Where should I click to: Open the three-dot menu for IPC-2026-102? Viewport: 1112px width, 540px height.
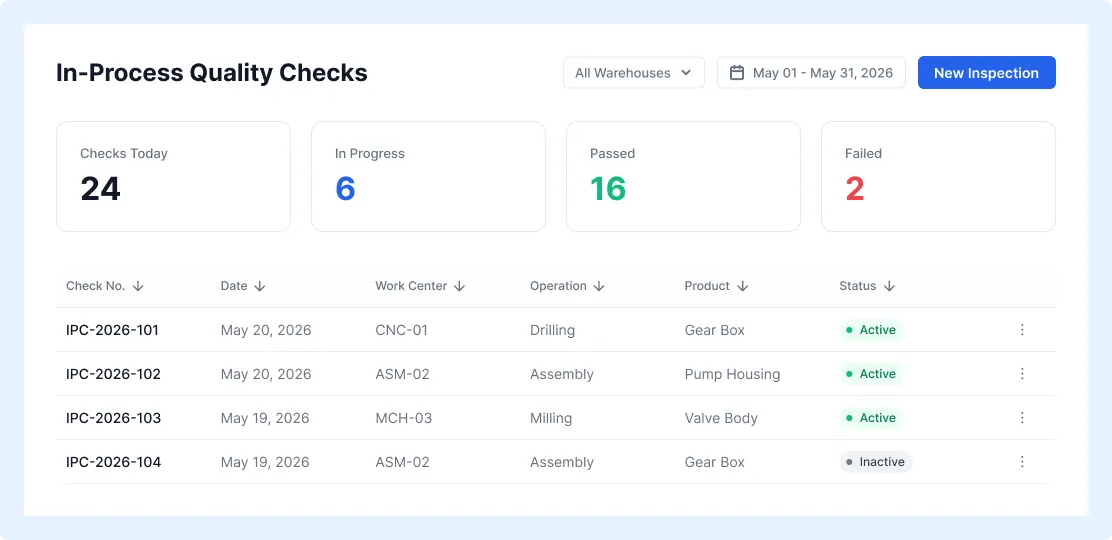pos(1022,373)
